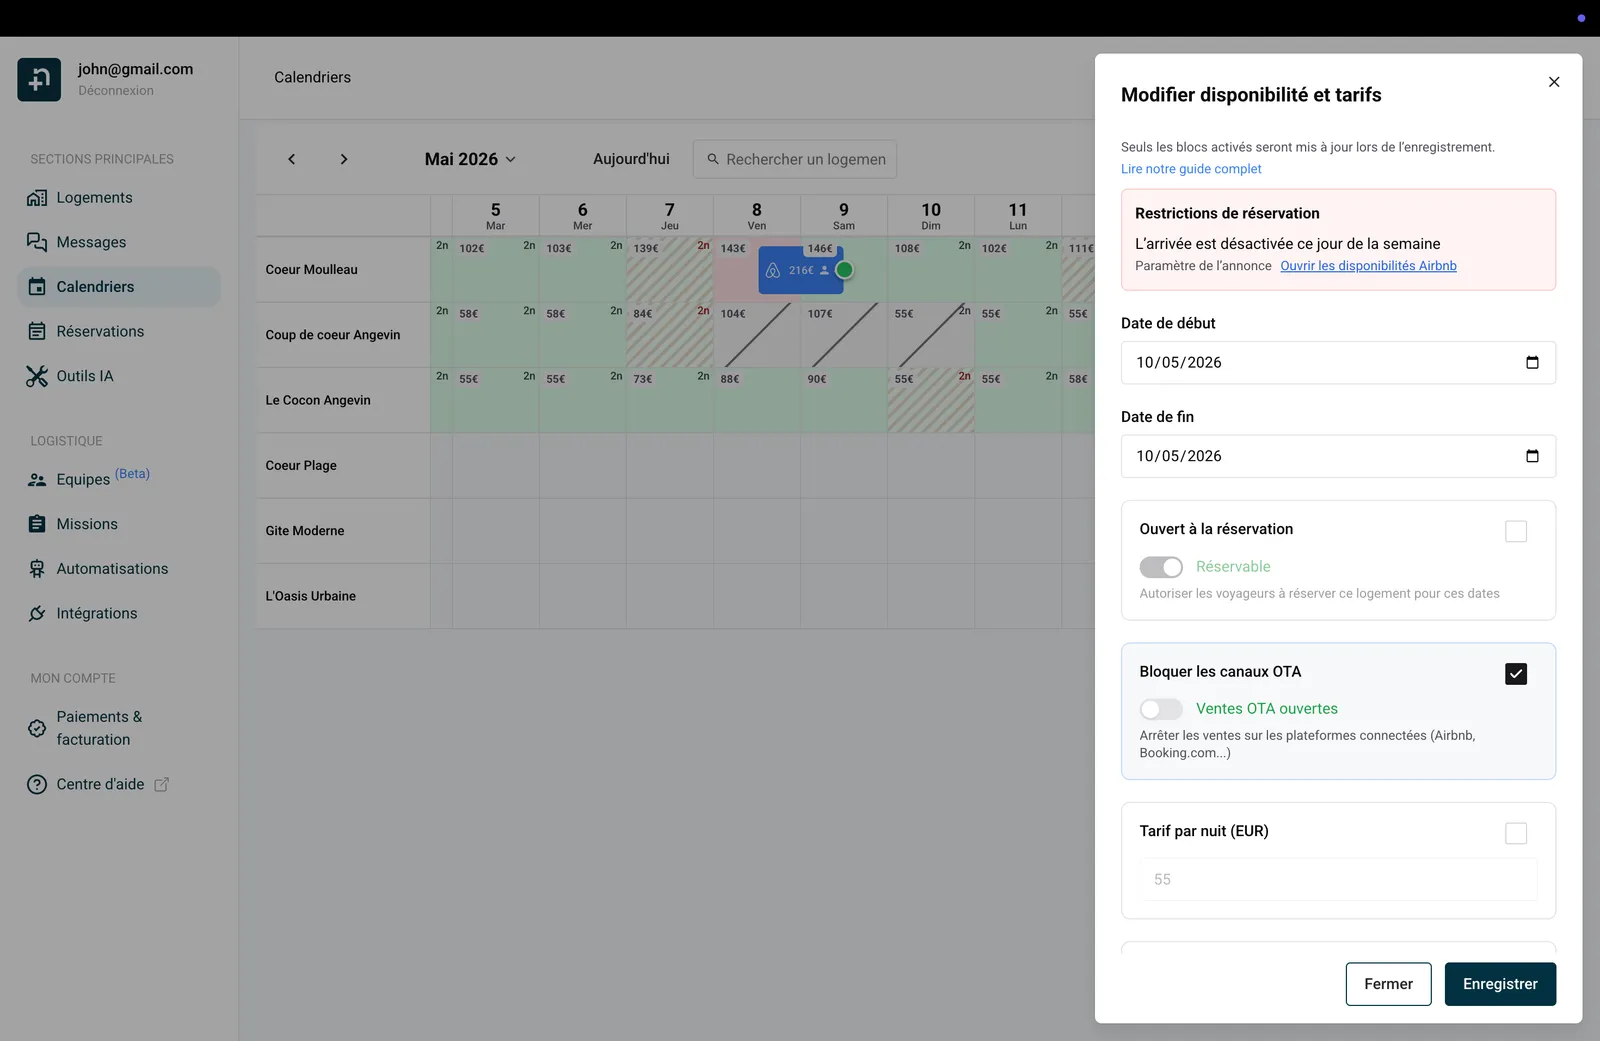Click the Paiements & facturation badge icon
Viewport: 1600px width, 1041px height.
(x=37, y=728)
